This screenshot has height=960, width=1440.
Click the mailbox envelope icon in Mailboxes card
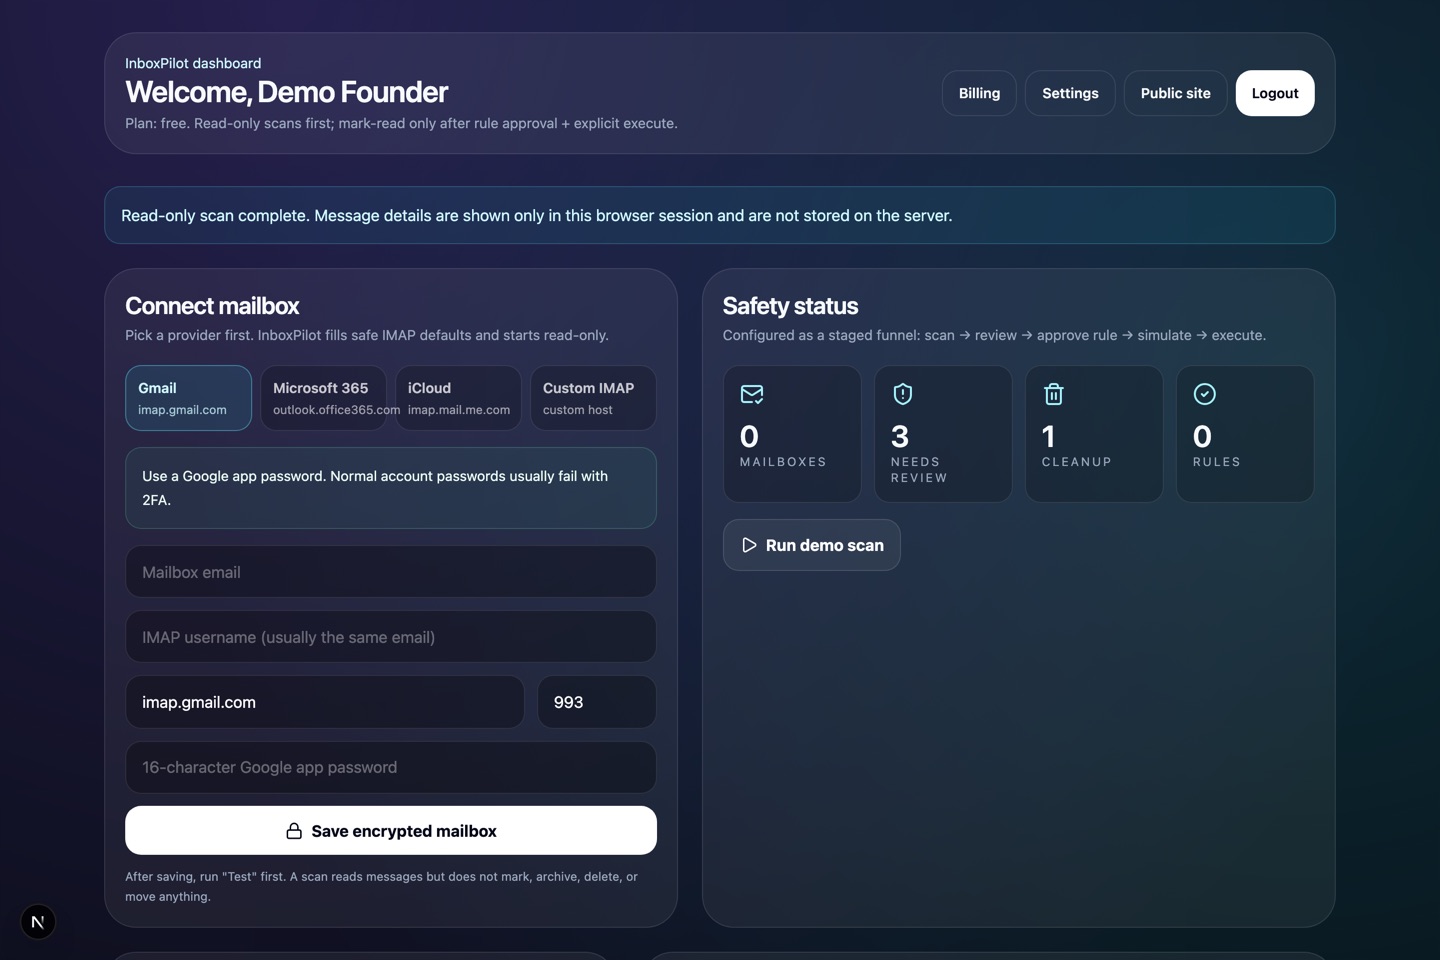(x=752, y=394)
